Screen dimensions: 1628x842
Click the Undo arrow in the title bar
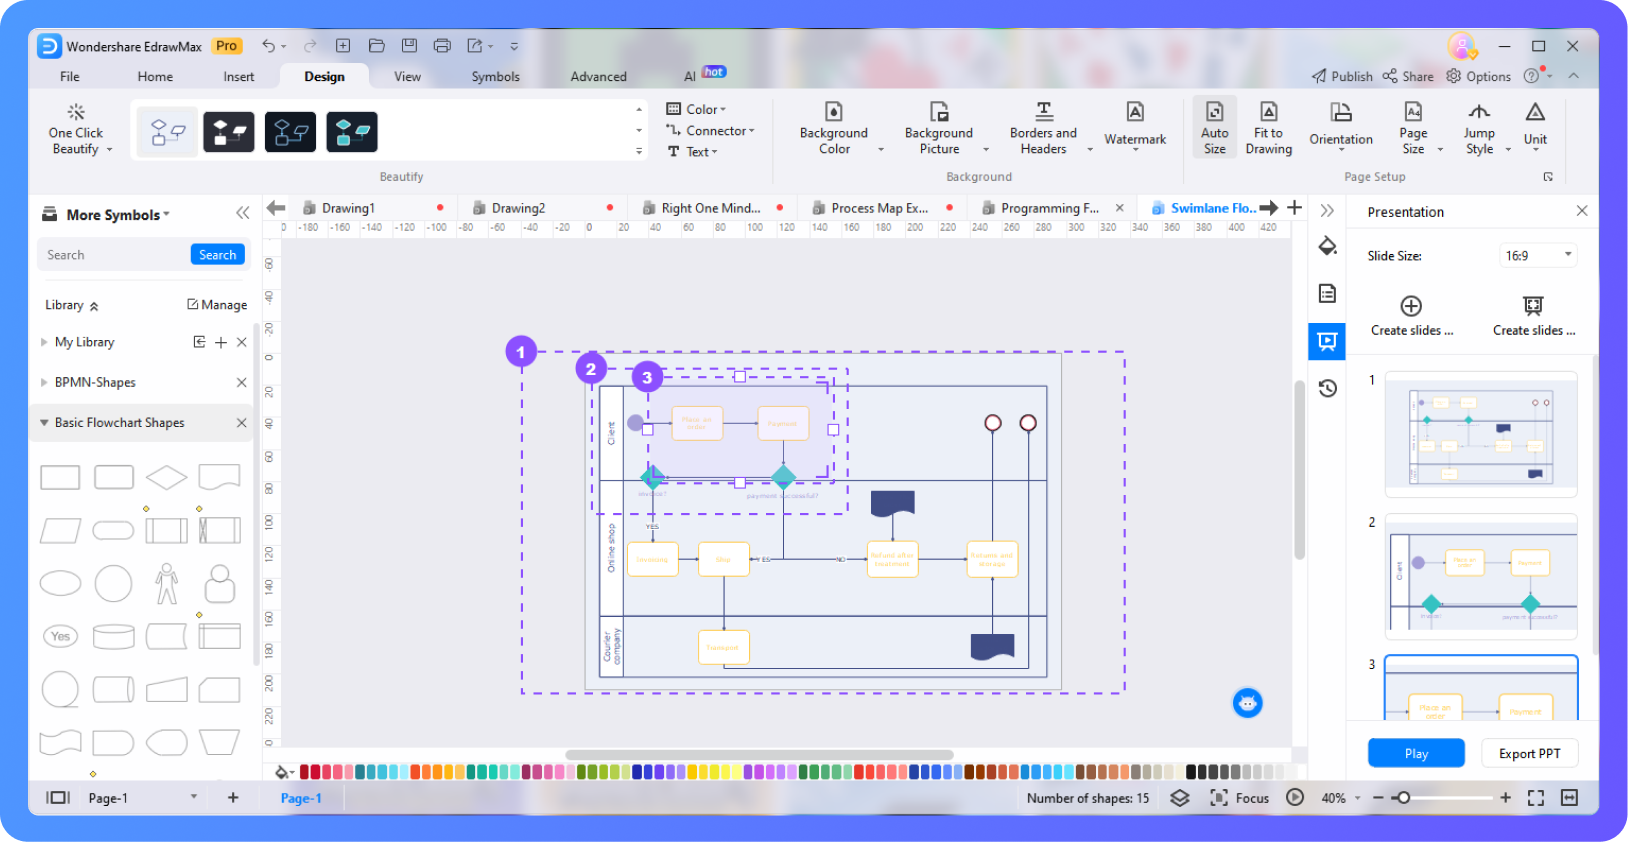[268, 46]
